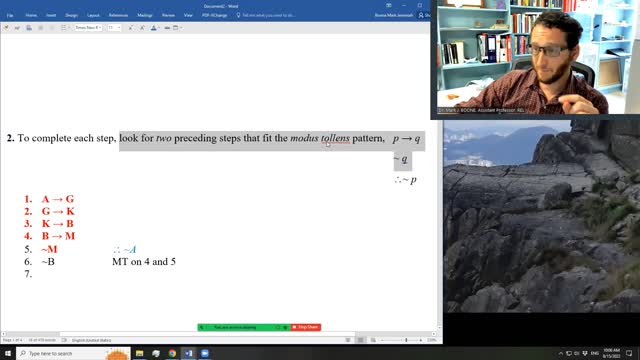Click the page count in the status bar
Screen dimensions: 640x360
[13, 340]
